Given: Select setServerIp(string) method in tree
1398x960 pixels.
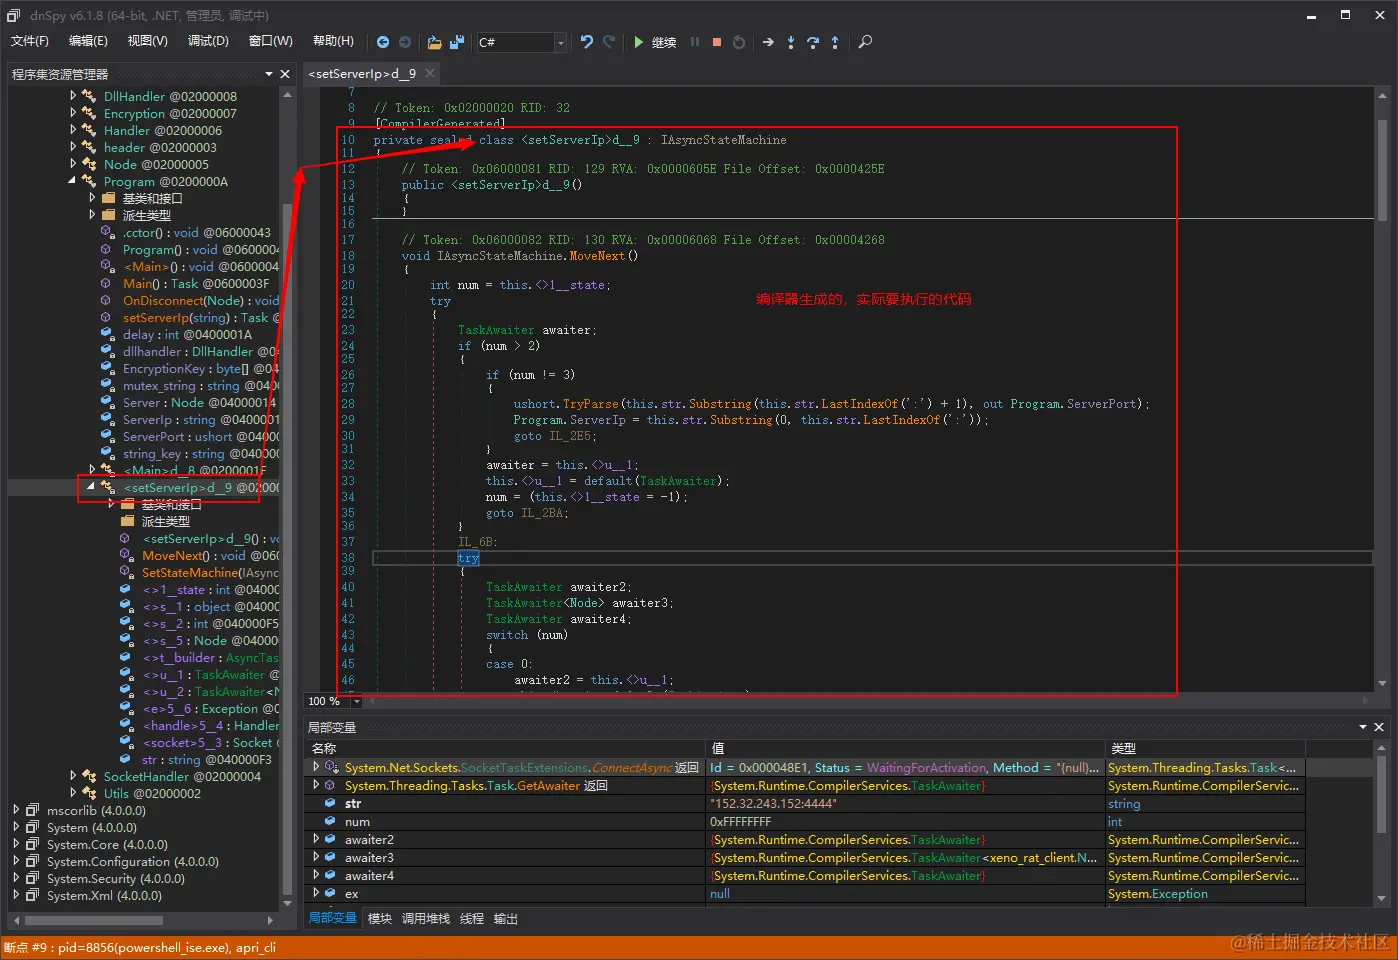Looking at the screenshot, I should [x=201, y=317].
